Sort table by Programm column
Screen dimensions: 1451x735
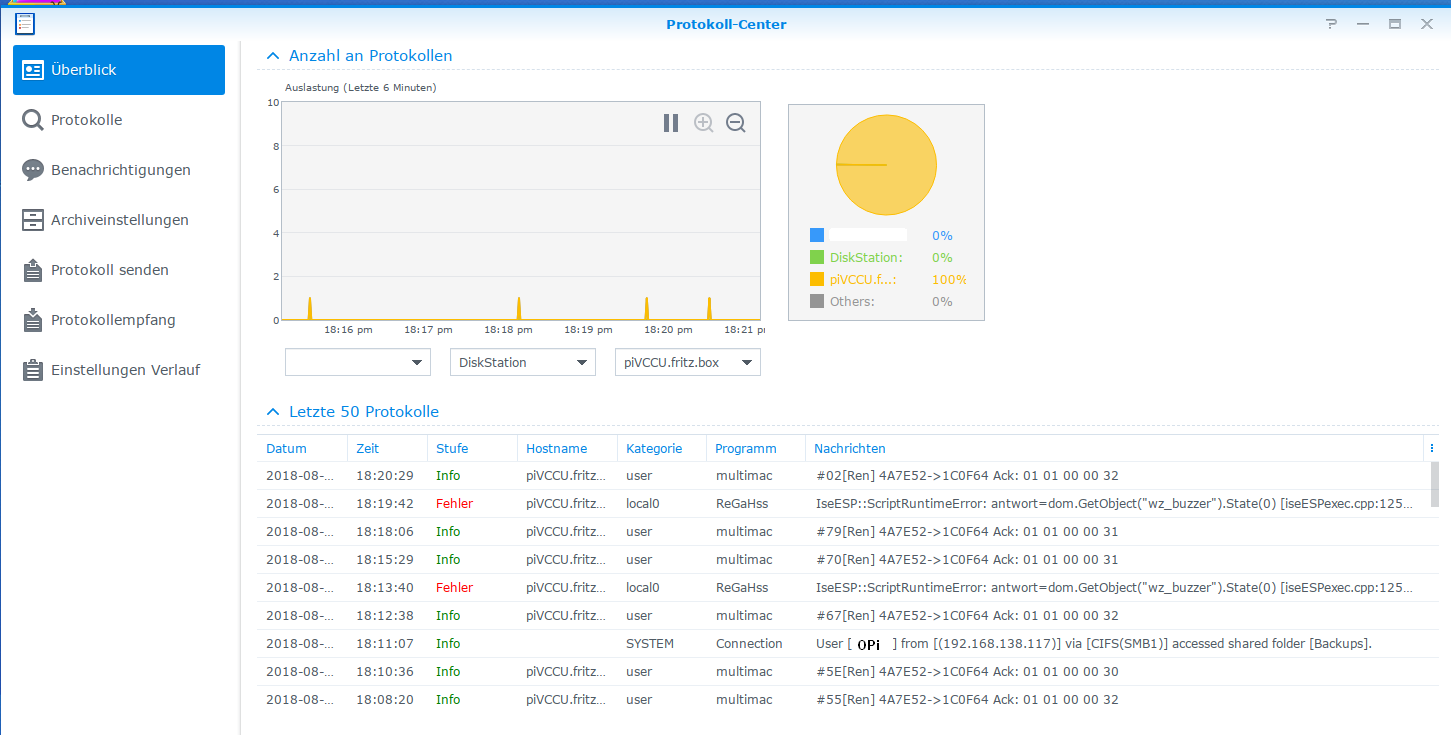tap(756, 448)
